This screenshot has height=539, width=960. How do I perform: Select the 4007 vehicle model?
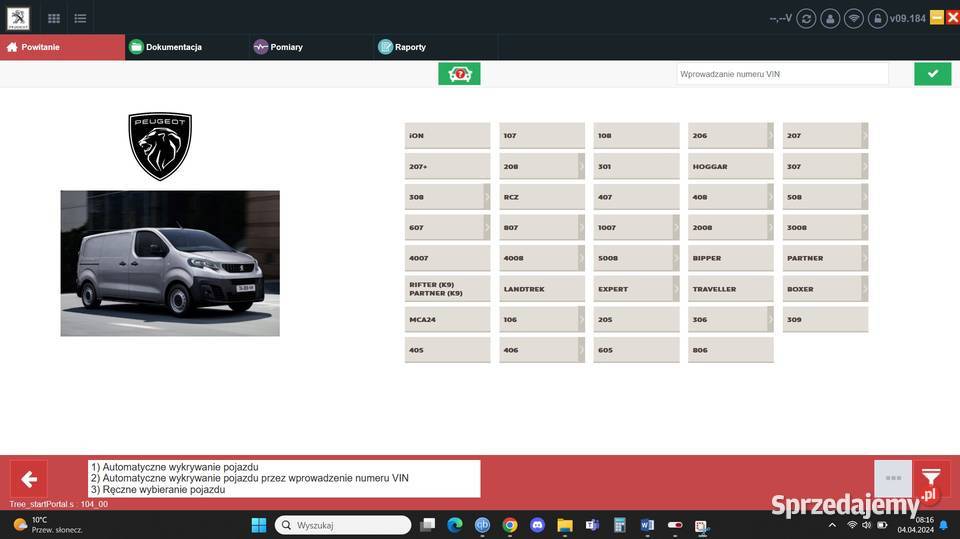coord(448,258)
